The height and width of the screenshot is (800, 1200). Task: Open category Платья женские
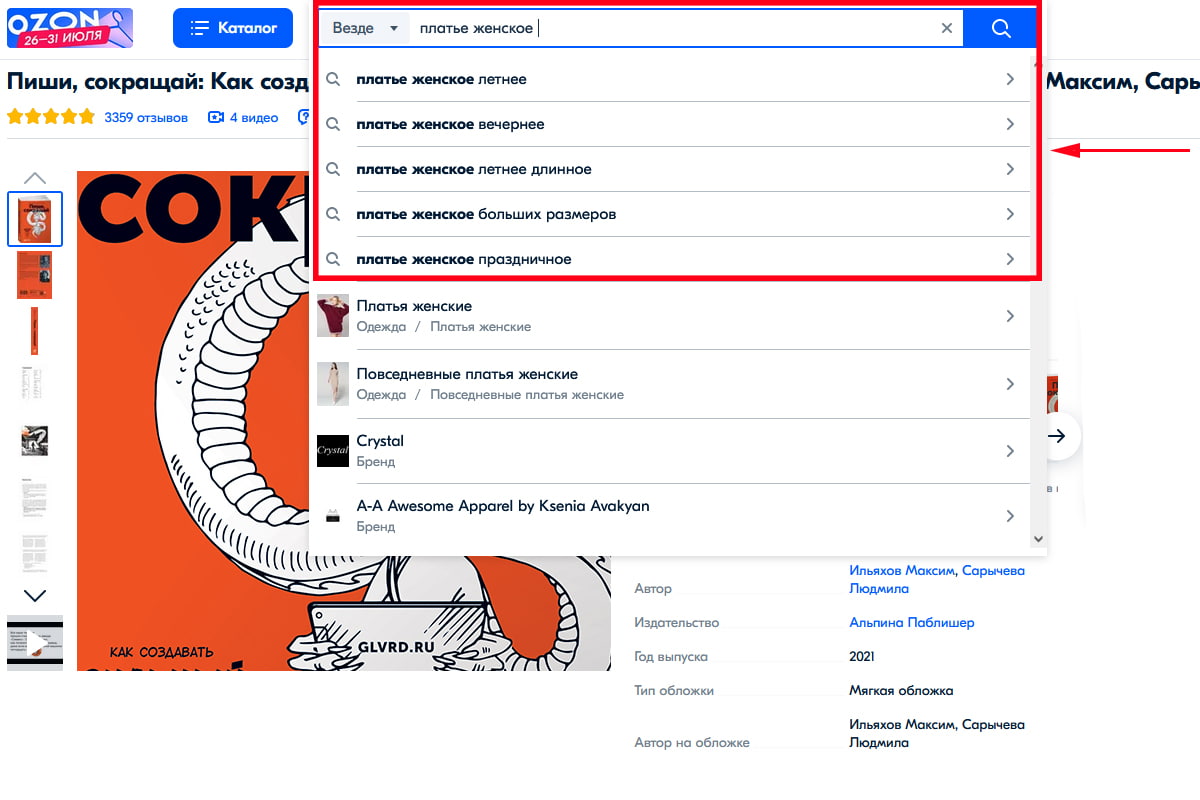coord(414,306)
